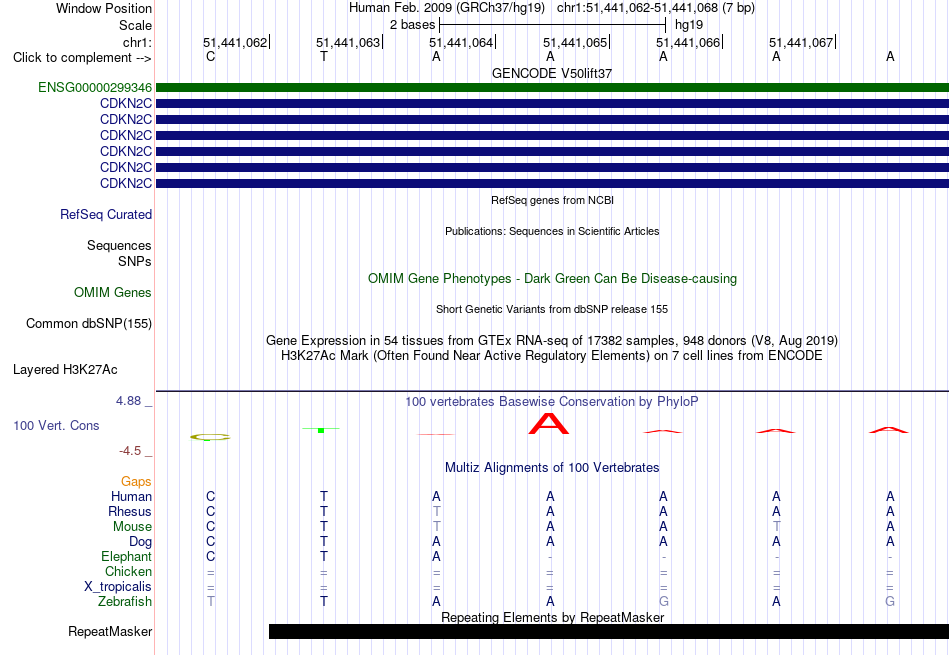Click the black RepeatMasker element bar
The width and height of the screenshot is (950, 655).
[x=609, y=631]
